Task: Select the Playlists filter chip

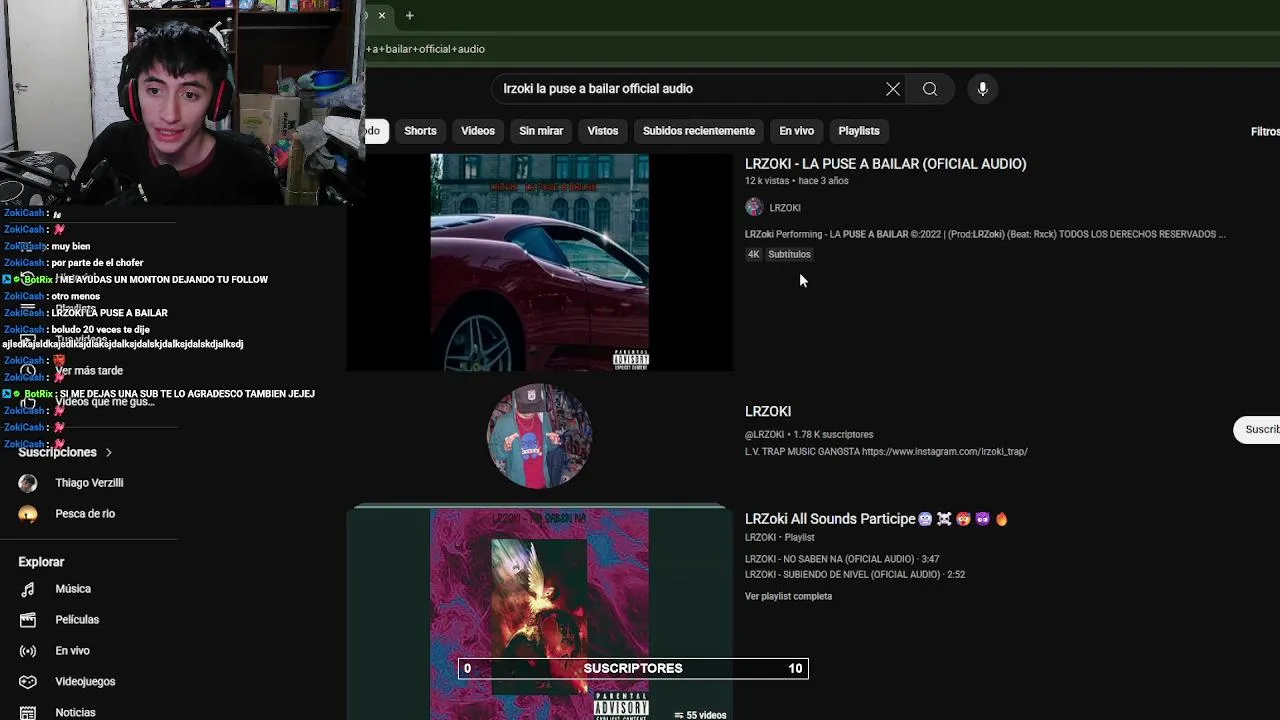Action: point(859,131)
